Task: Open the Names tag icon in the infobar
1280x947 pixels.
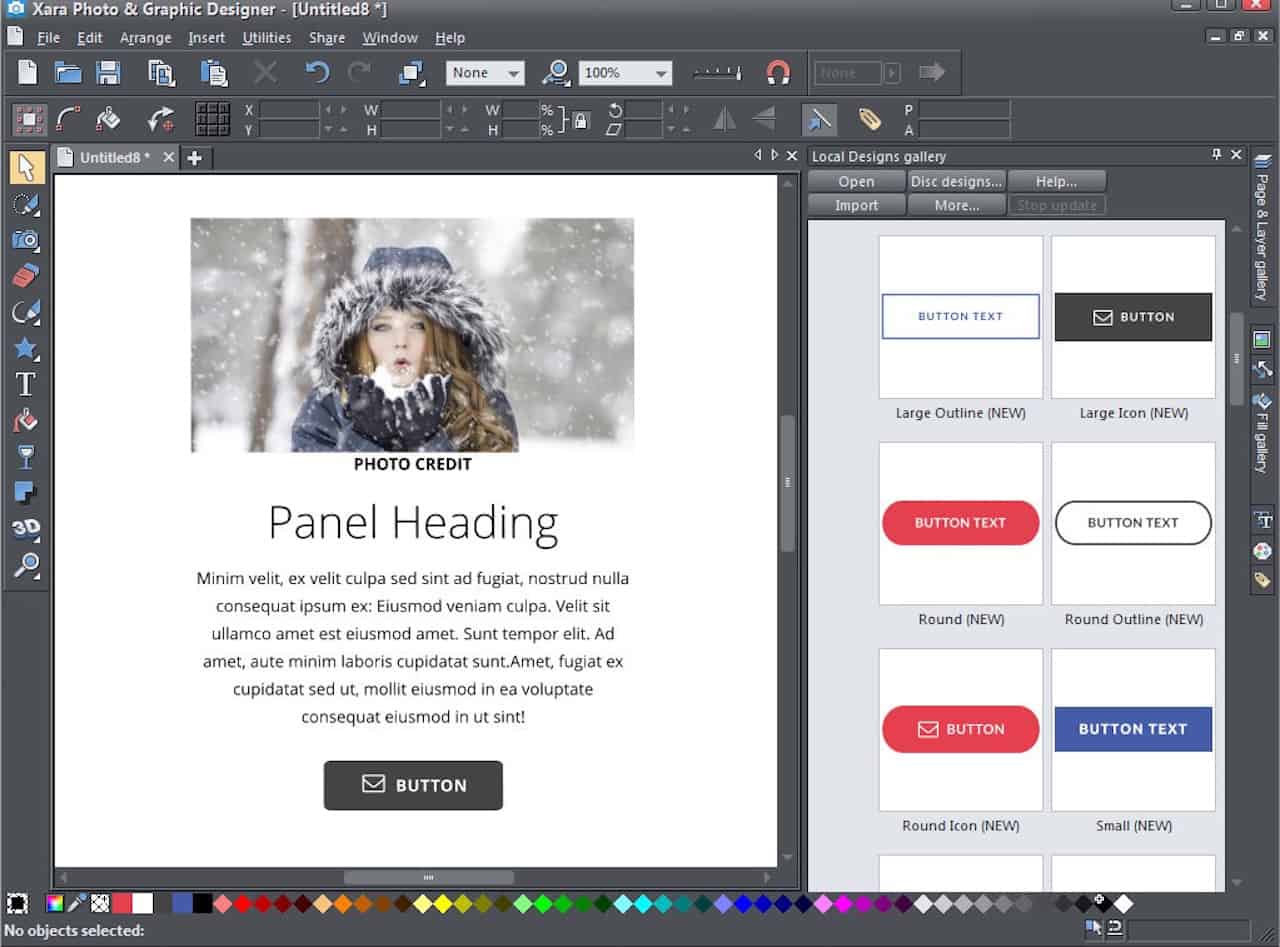Action: (x=869, y=120)
